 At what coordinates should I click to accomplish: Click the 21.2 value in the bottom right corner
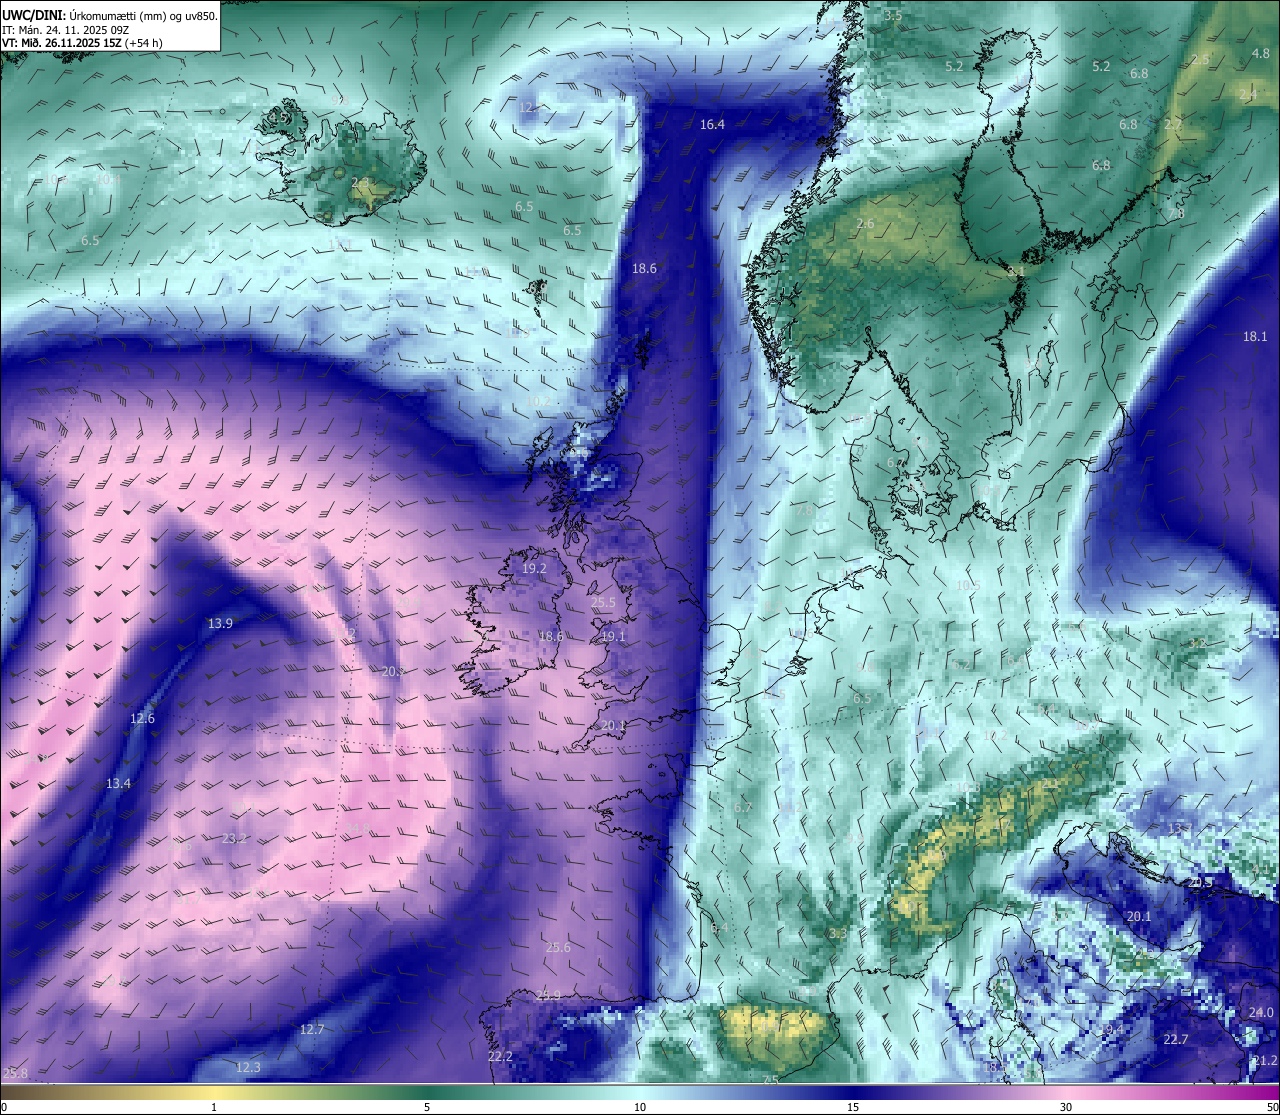pos(1265,1060)
